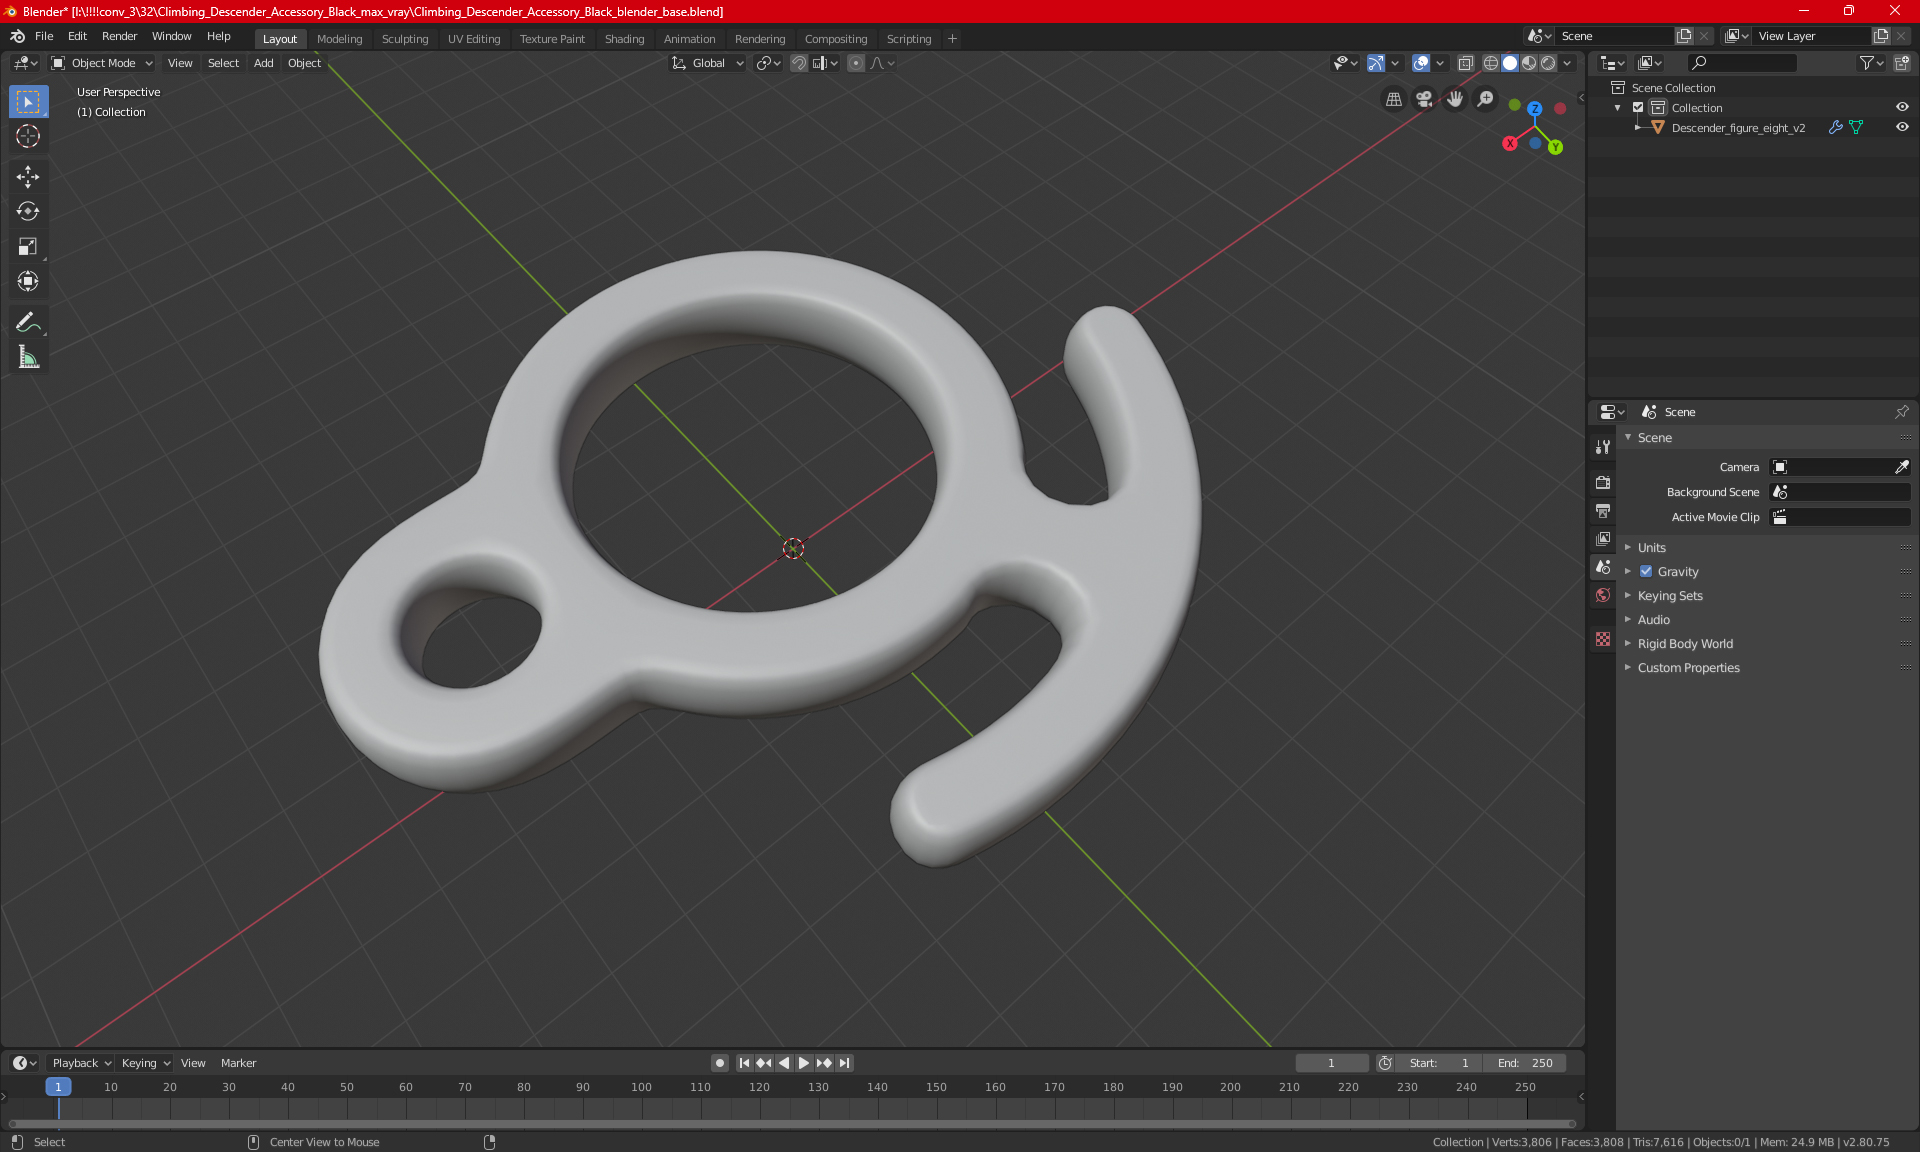
Task: Select the Cursor tool in toolbar
Action: pos(28,136)
